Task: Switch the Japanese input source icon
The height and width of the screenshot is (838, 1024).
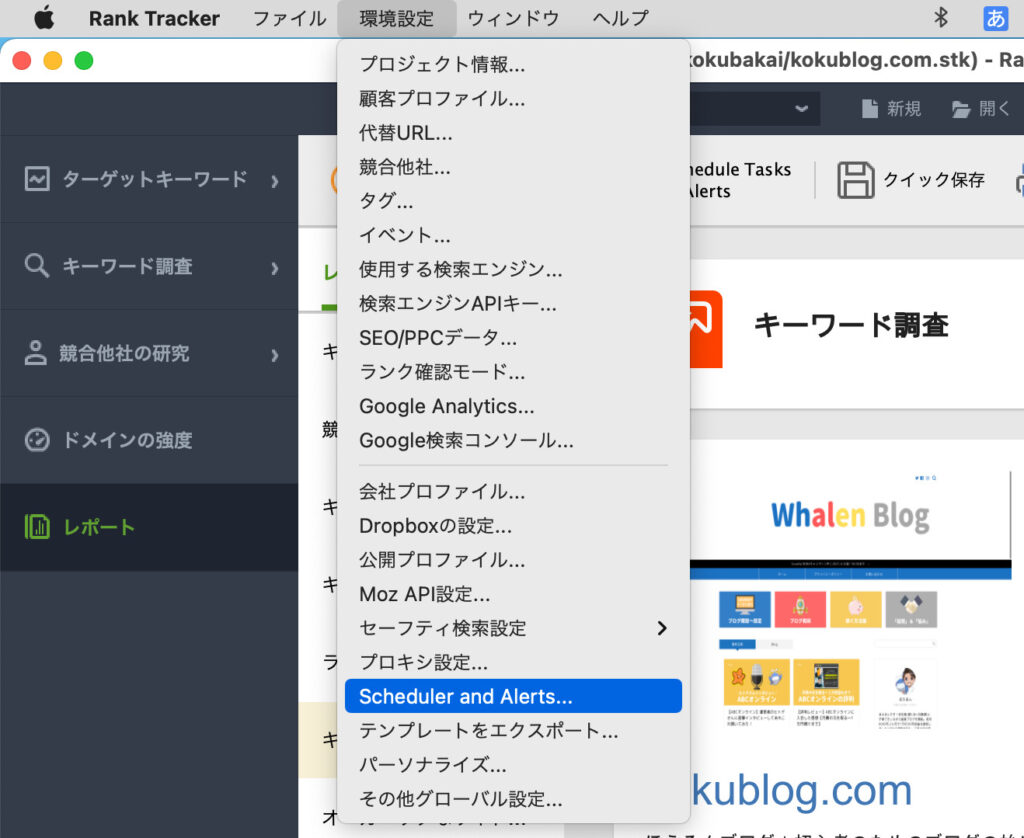Action: coord(995,18)
